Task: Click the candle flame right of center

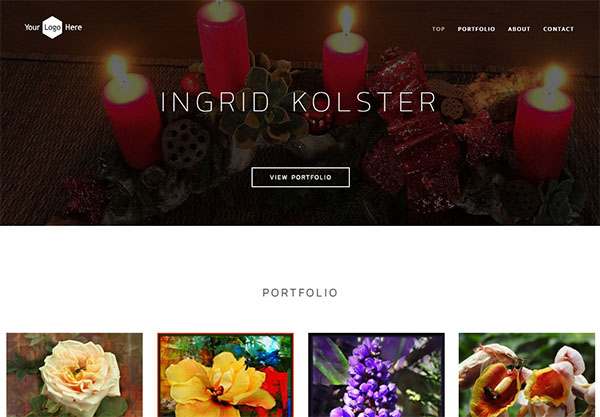Action: pyautogui.click(x=347, y=20)
